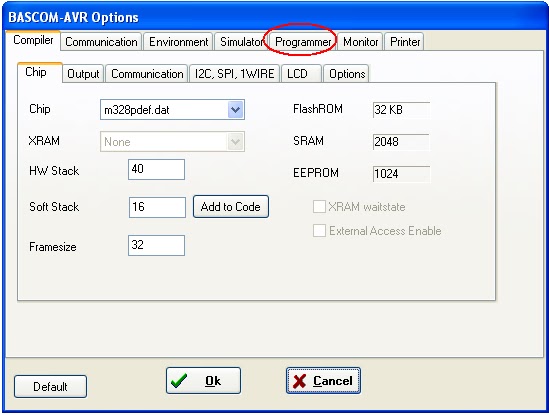
Task: Click the Soft Stack label
Action: pos(54,207)
